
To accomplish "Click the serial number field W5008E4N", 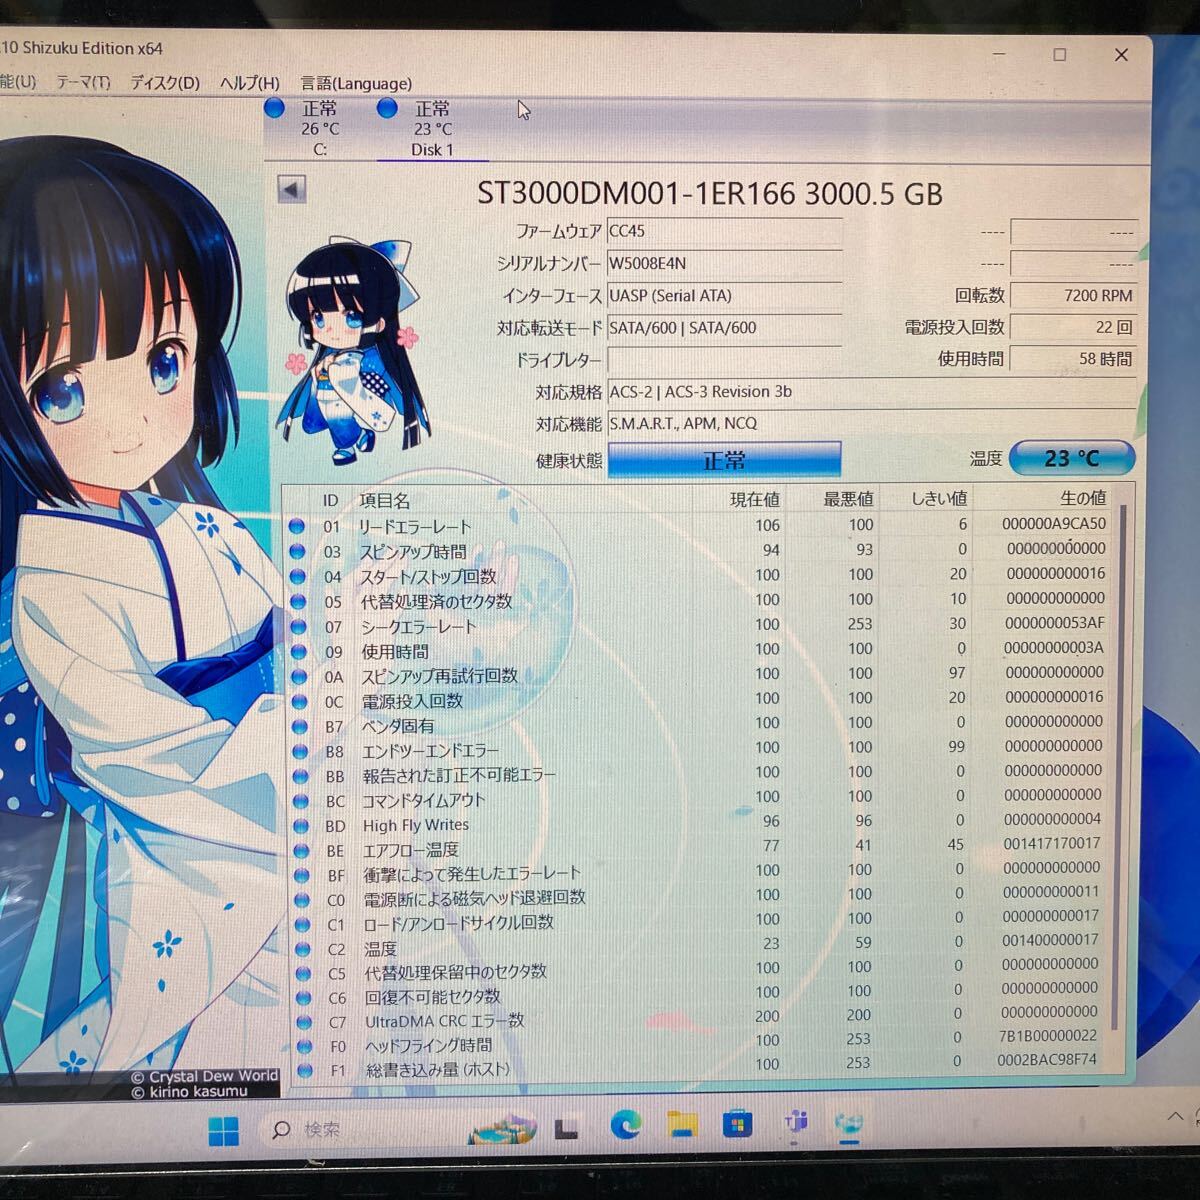I will [724, 263].
